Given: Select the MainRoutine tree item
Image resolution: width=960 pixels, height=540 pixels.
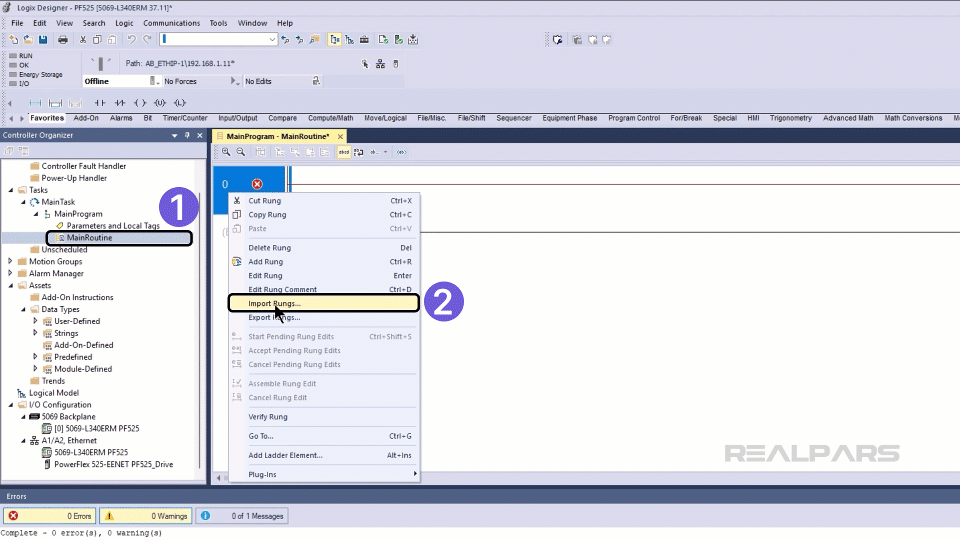Looking at the screenshot, I should tap(89, 238).
